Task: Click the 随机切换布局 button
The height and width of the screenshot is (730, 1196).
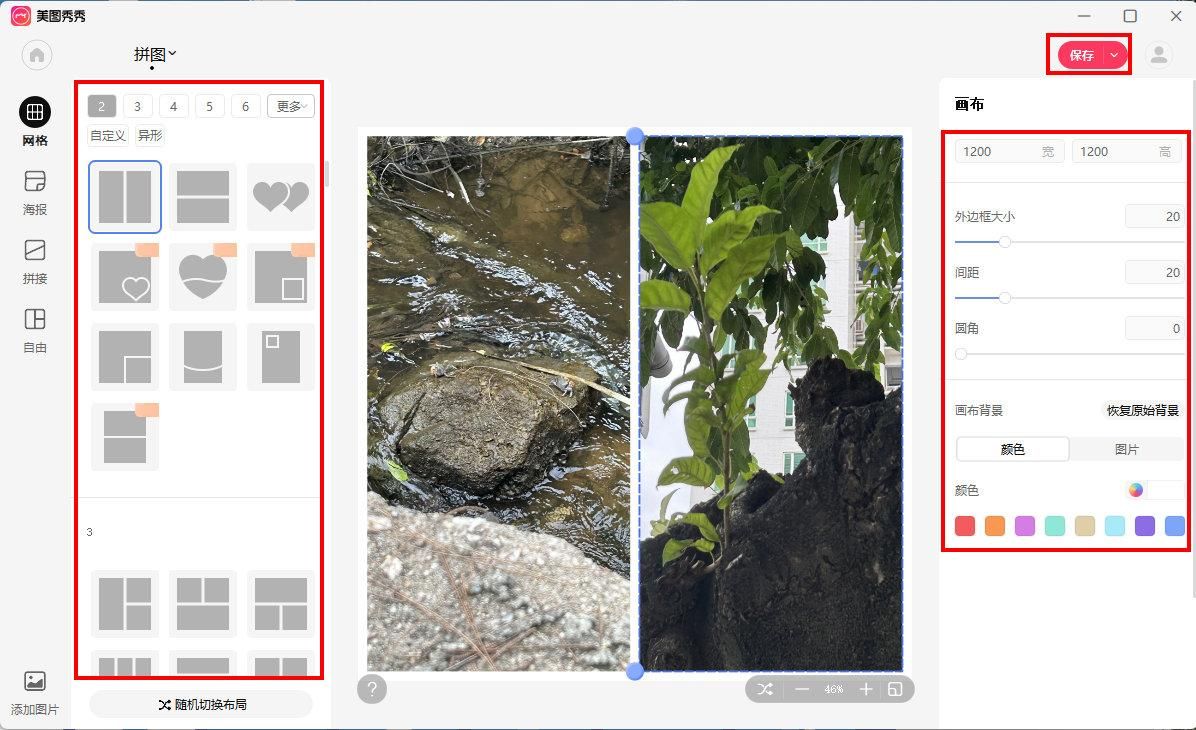Action: point(201,704)
